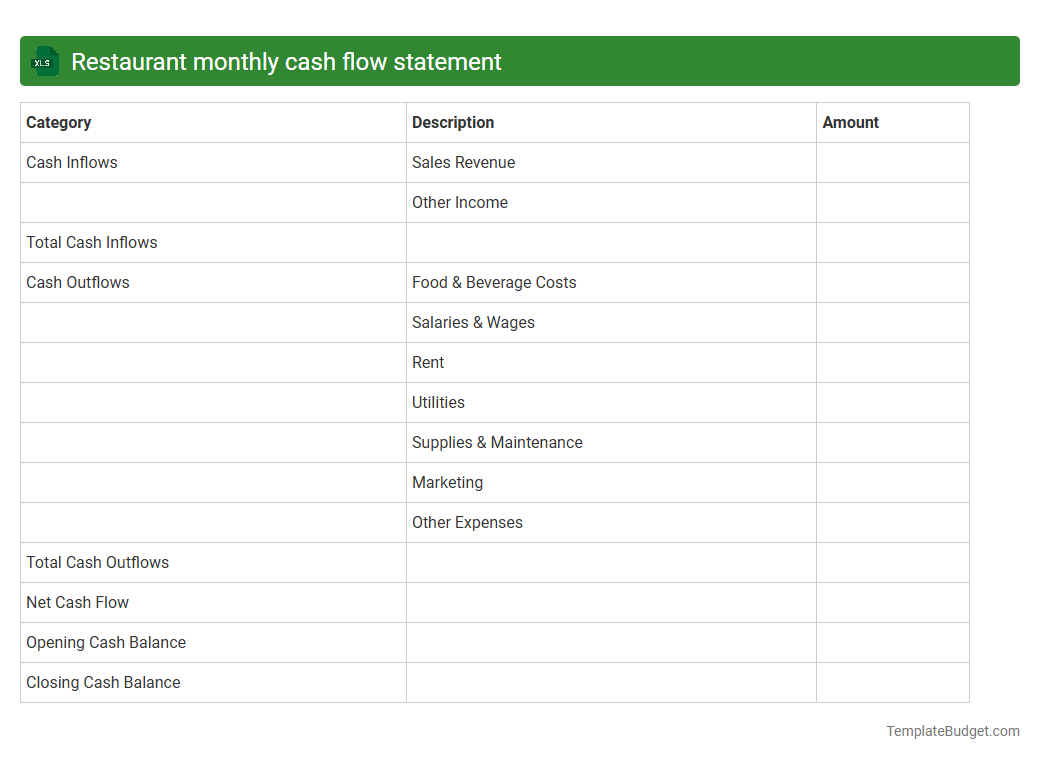Select the Category column header
1040x760 pixels.
pyautogui.click(x=59, y=122)
